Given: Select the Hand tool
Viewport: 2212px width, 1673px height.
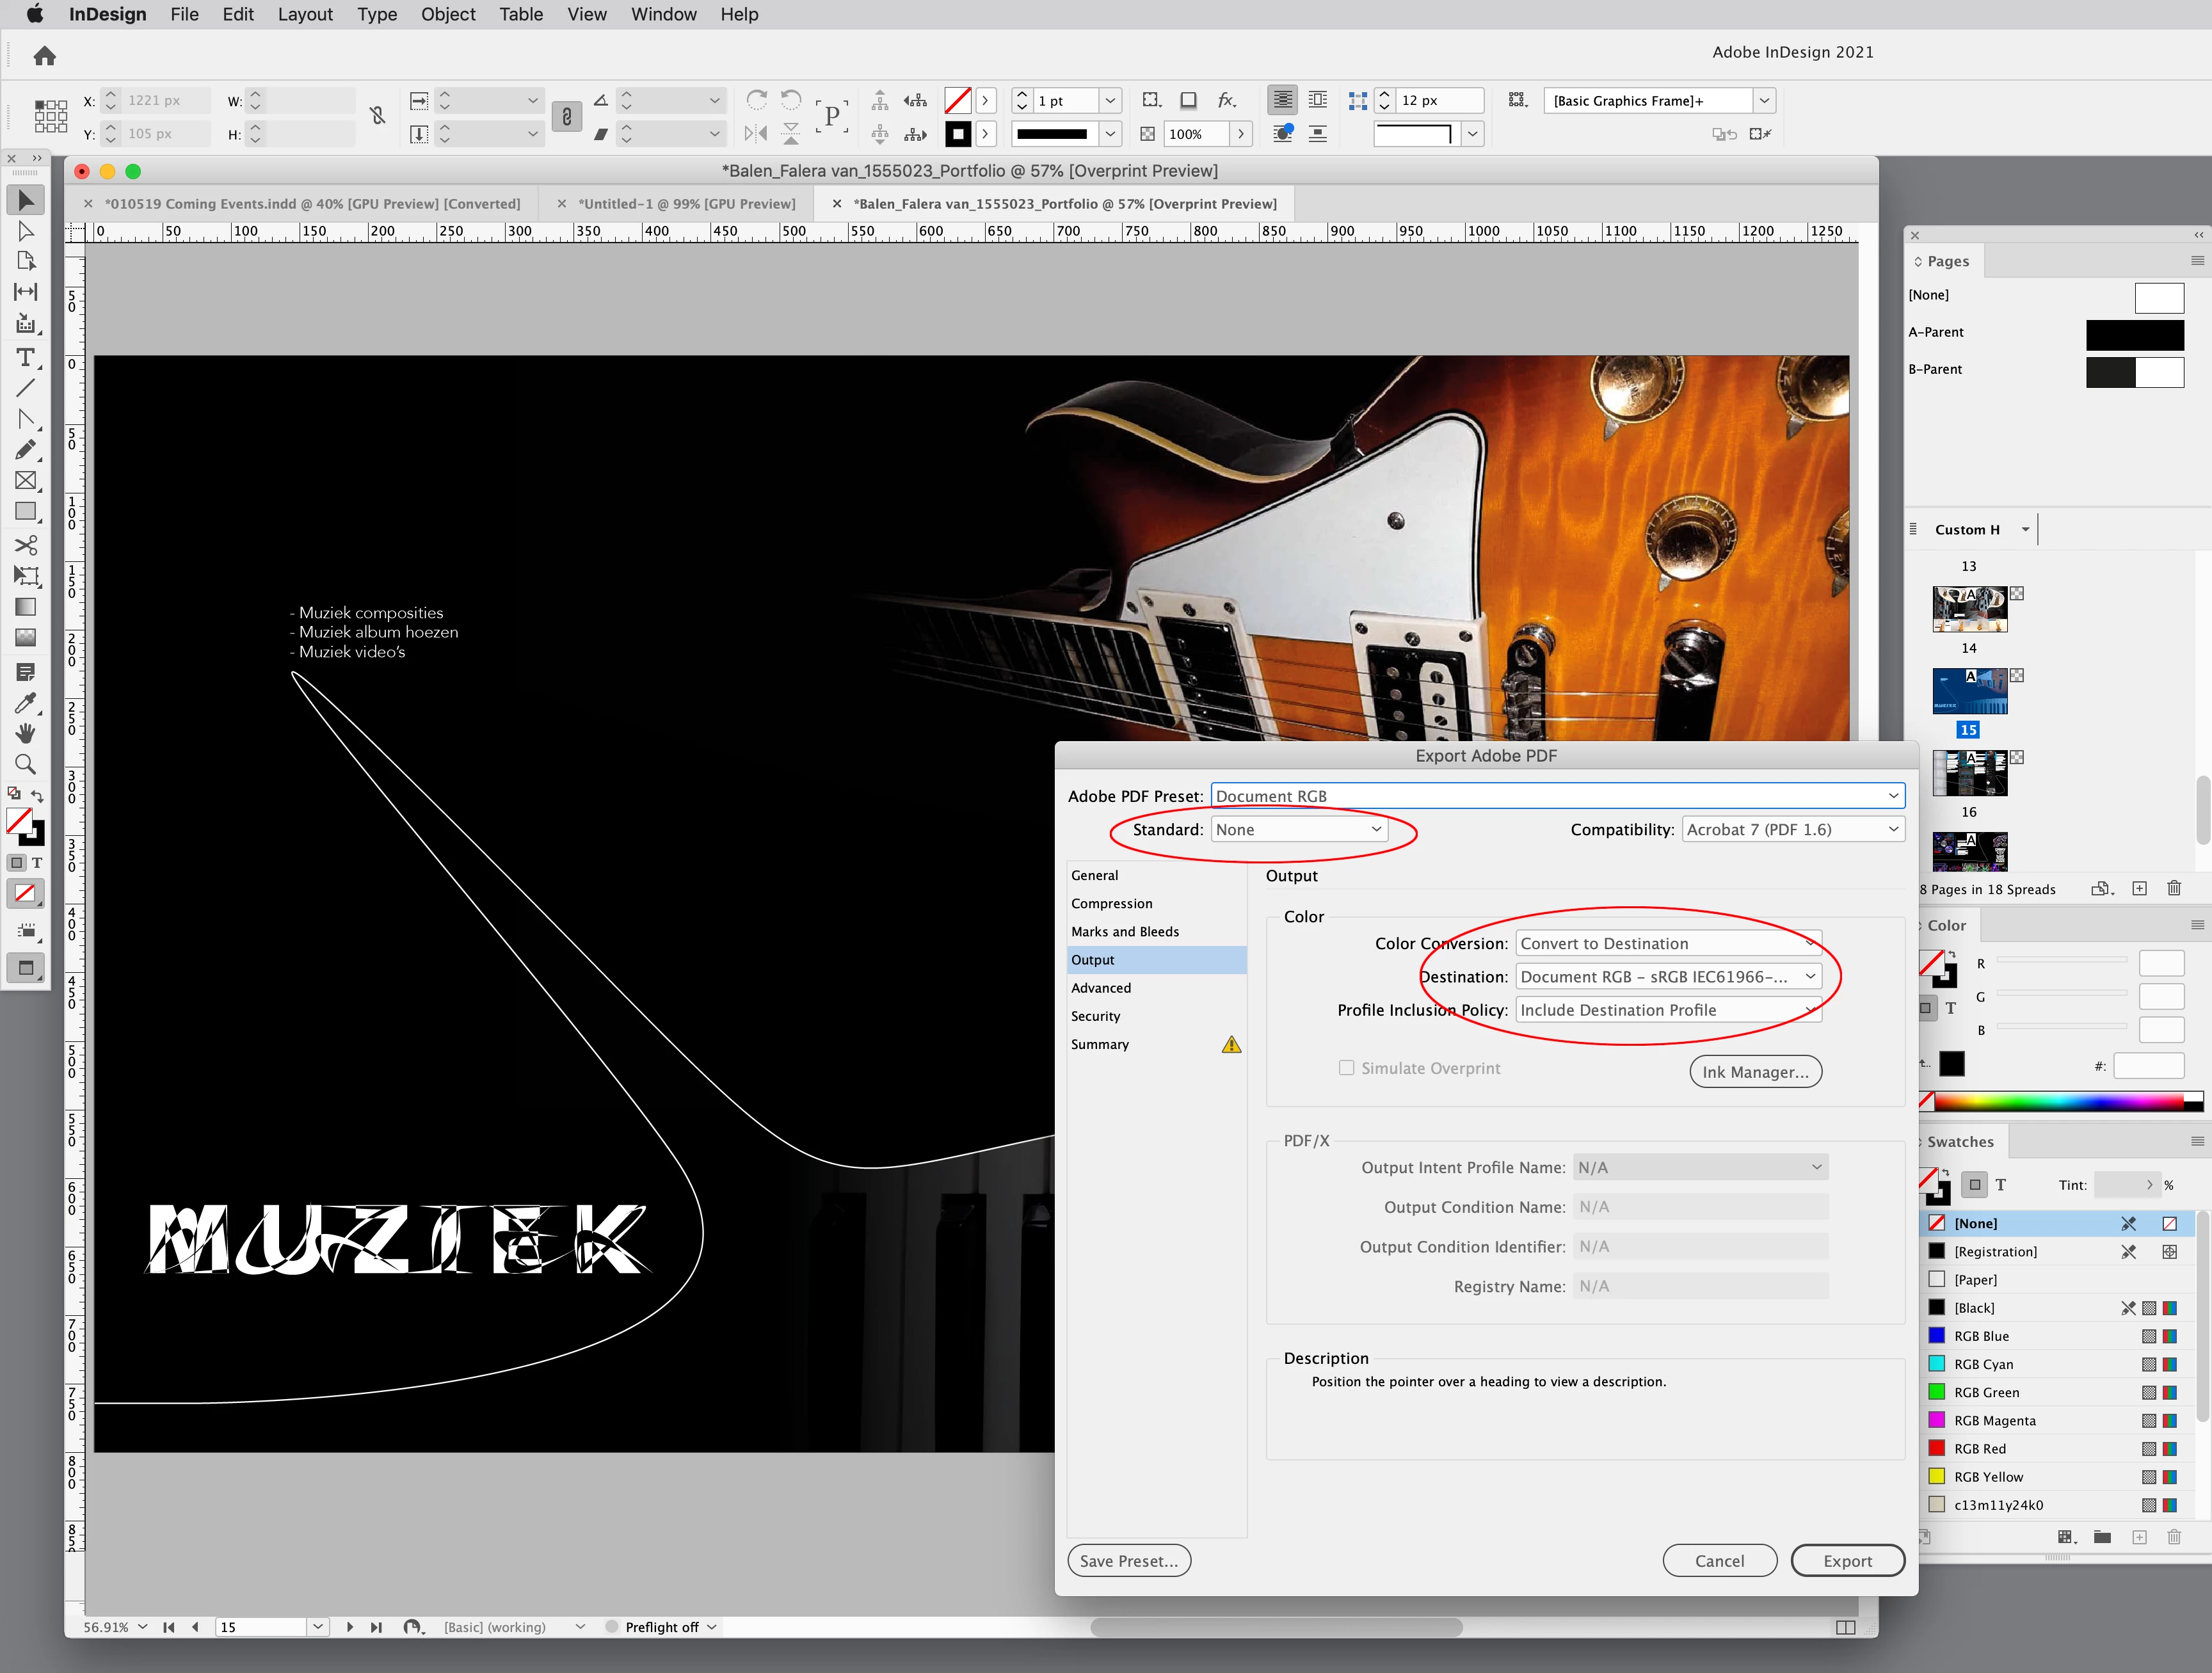Looking at the screenshot, I should 26,733.
